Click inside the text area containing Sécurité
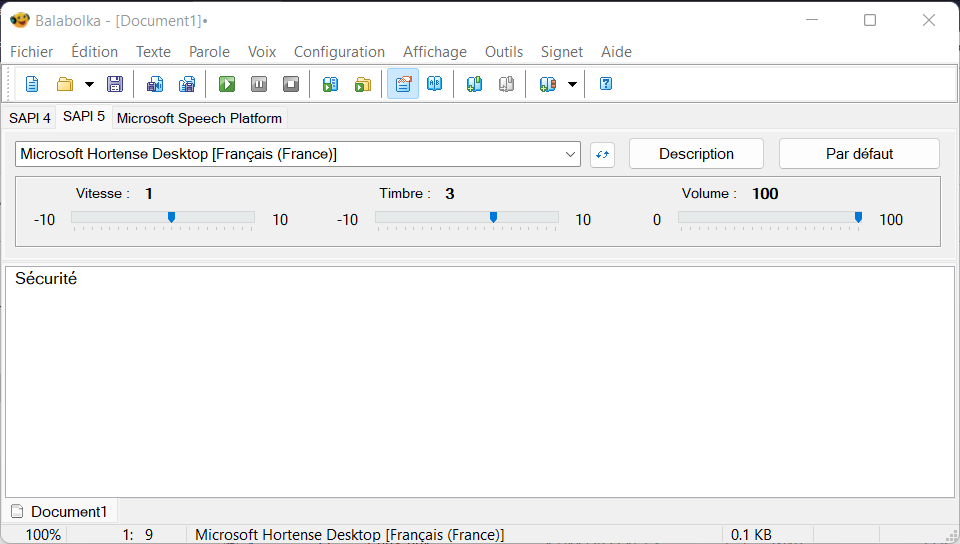Screen dimensions: 960x544 (480, 380)
